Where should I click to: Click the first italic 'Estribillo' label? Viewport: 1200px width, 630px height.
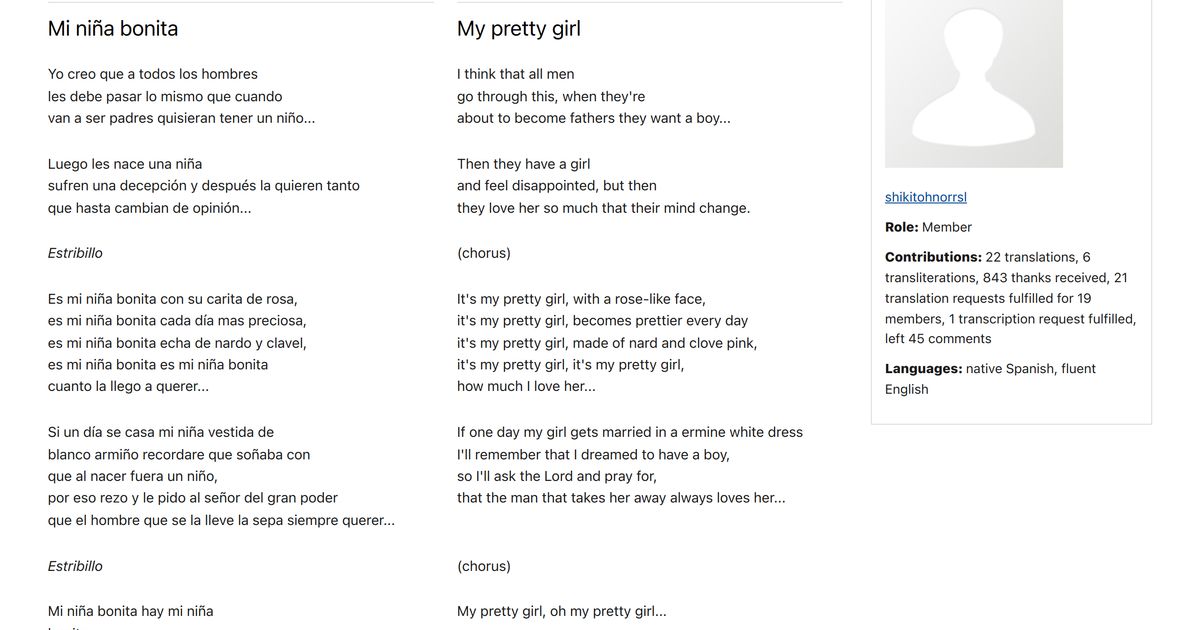pos(75,253)
